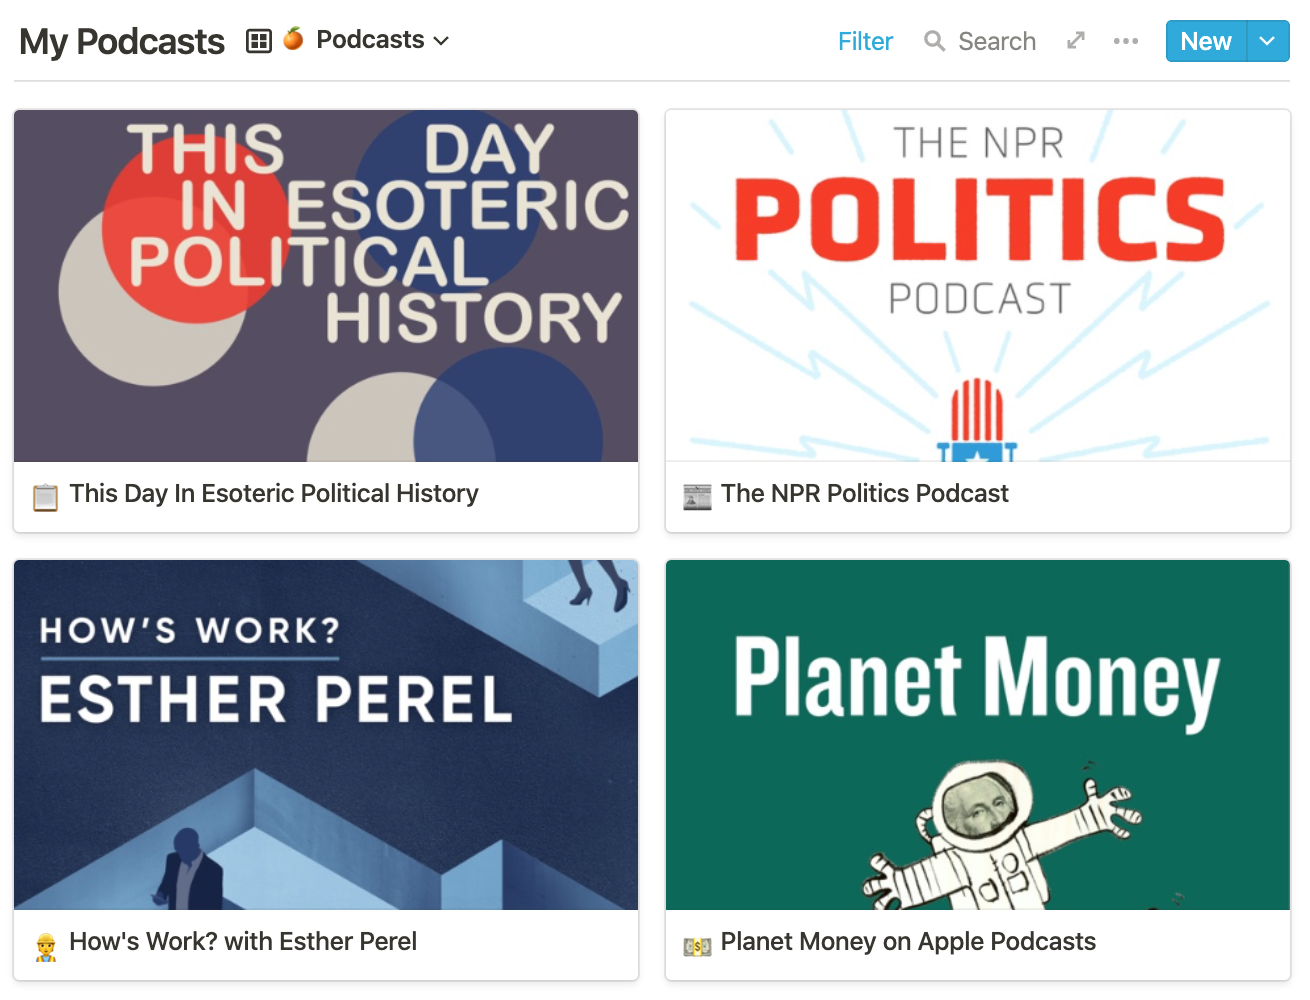Click the gallery view grid icon
Screen dimensions: 1310x1000
tap(259, 41)
